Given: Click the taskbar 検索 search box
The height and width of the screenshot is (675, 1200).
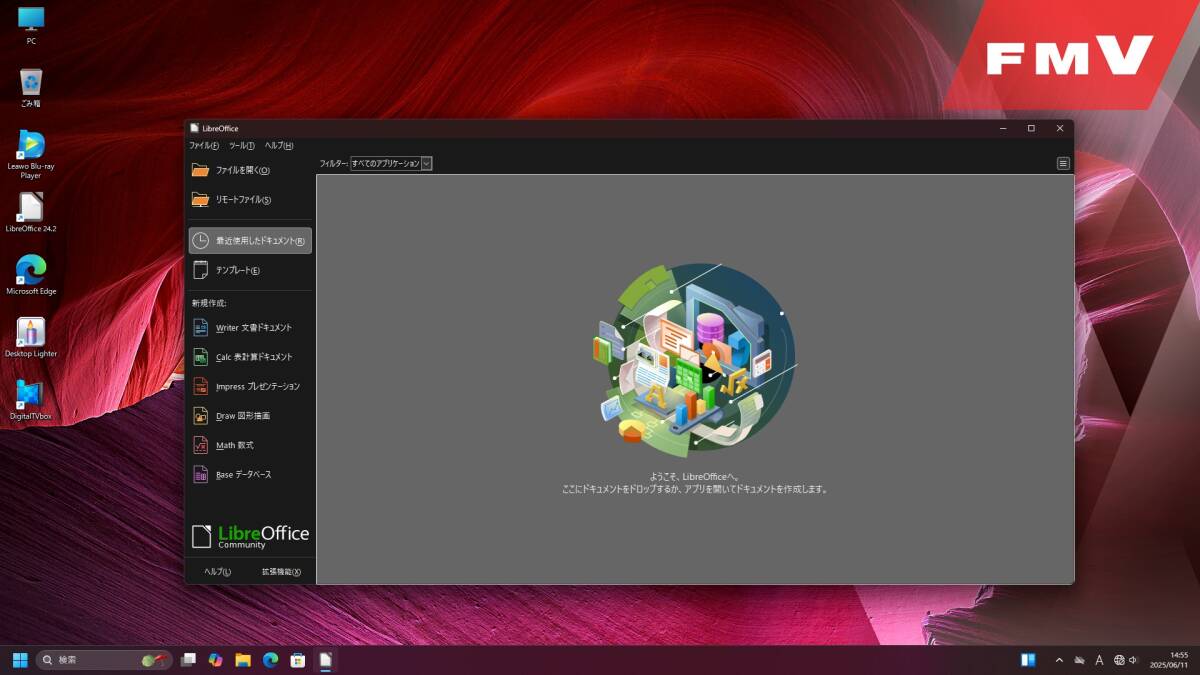Looking at the screenshot, I should coord(104,660).
